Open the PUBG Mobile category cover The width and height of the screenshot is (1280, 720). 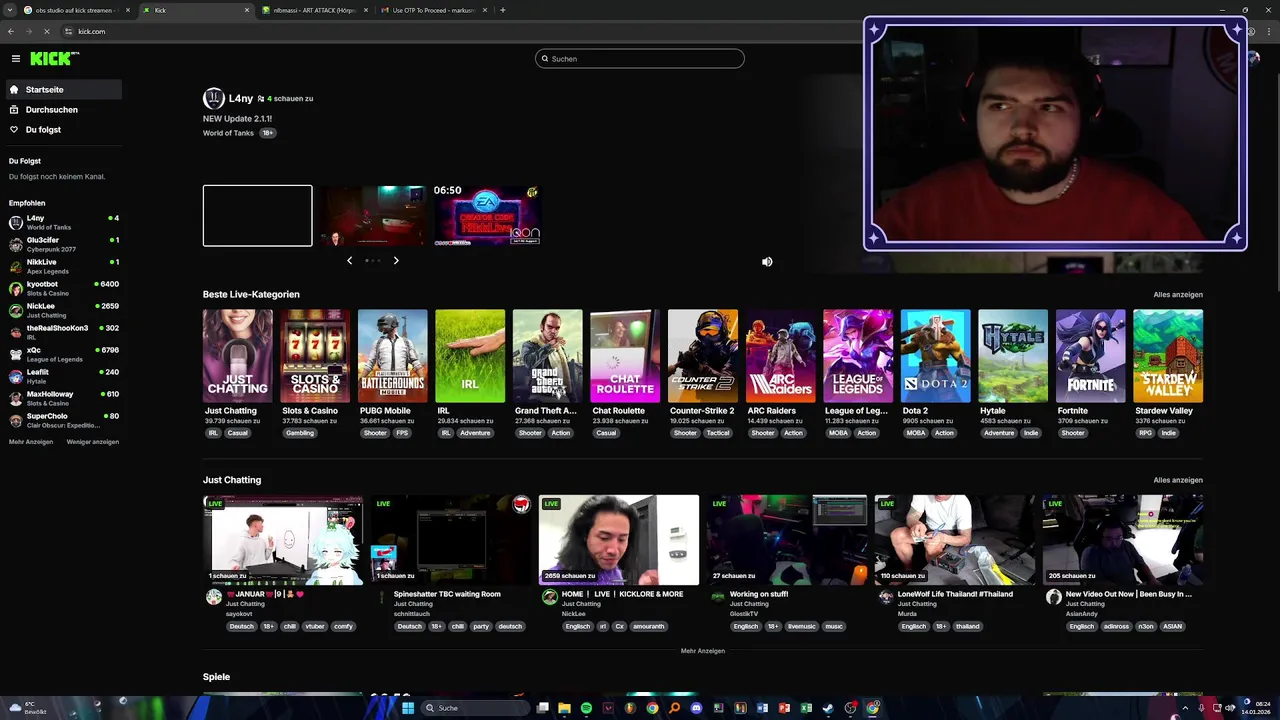click(392, 356)
